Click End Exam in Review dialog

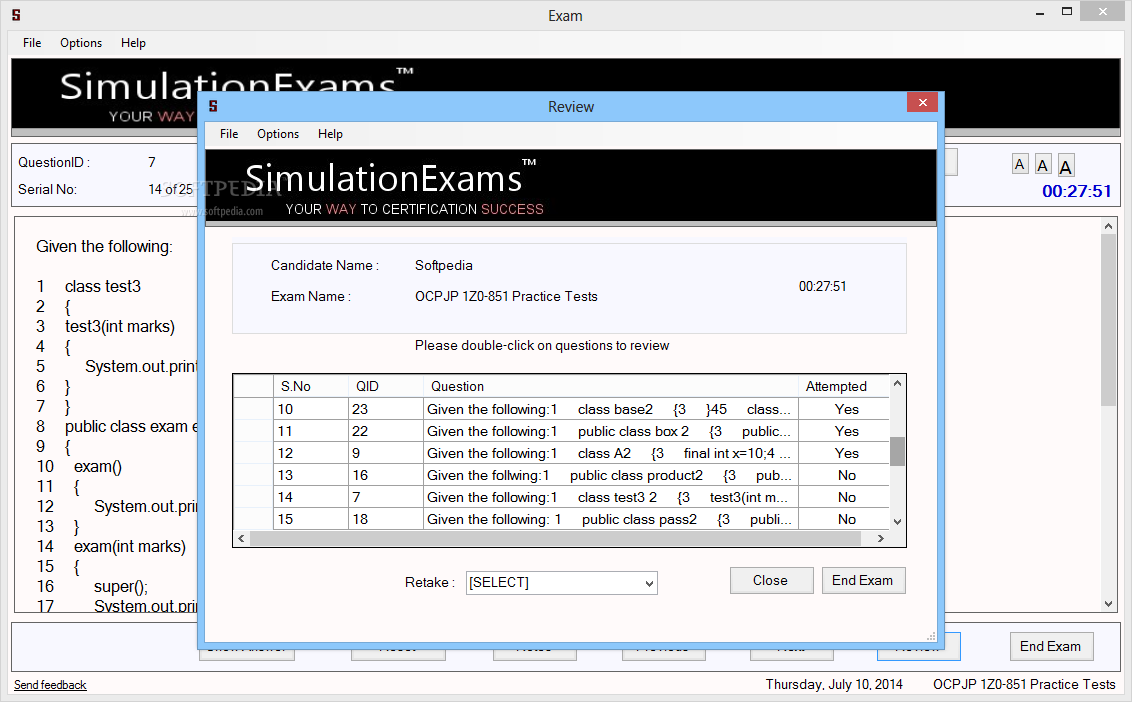click(x=863, y=581)
